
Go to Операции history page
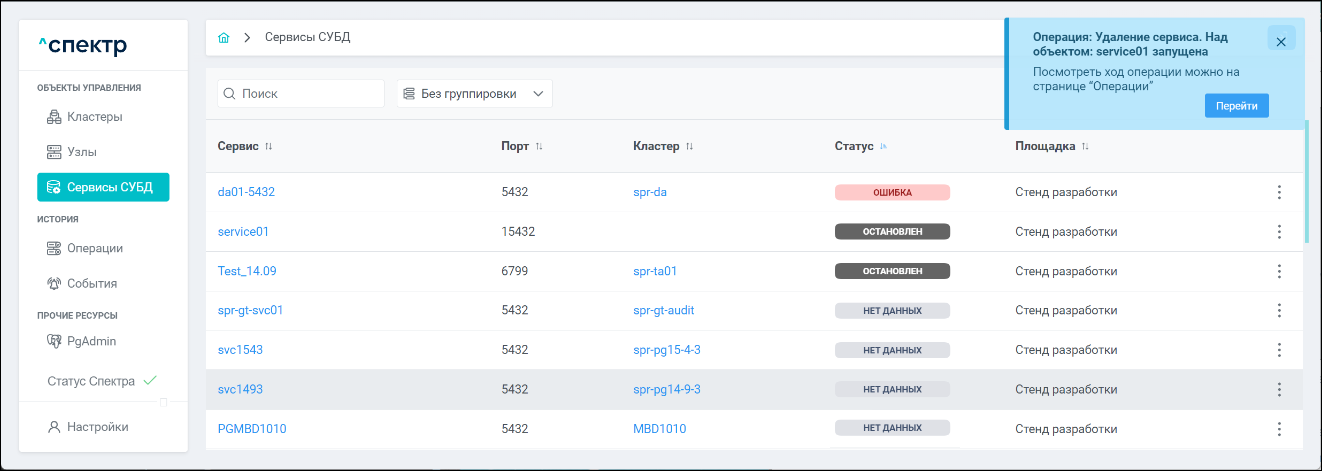(x=95, y=248)
